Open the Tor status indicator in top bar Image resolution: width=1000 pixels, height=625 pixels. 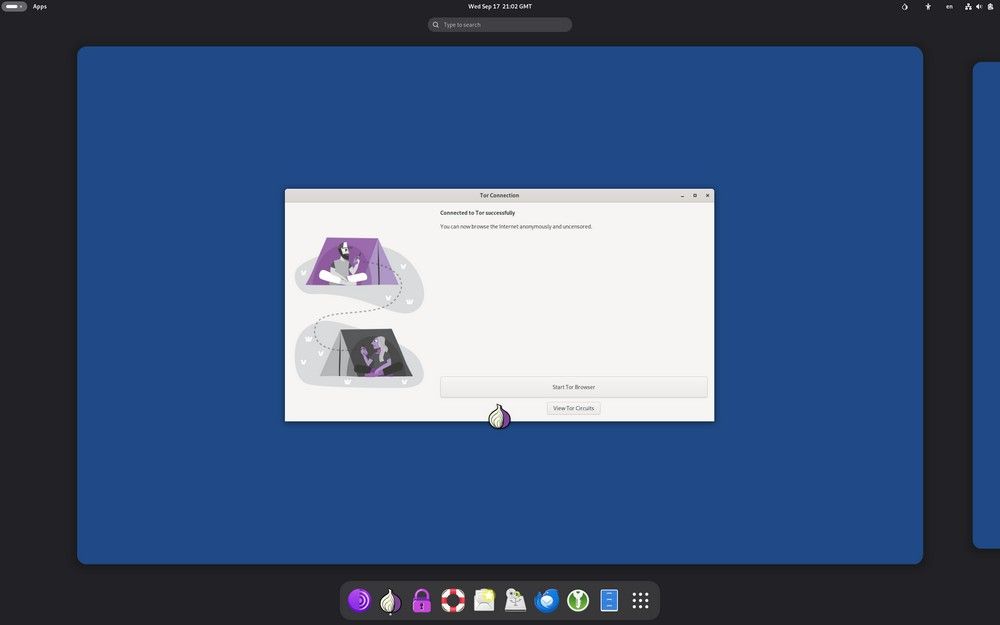tap(904, 6)
